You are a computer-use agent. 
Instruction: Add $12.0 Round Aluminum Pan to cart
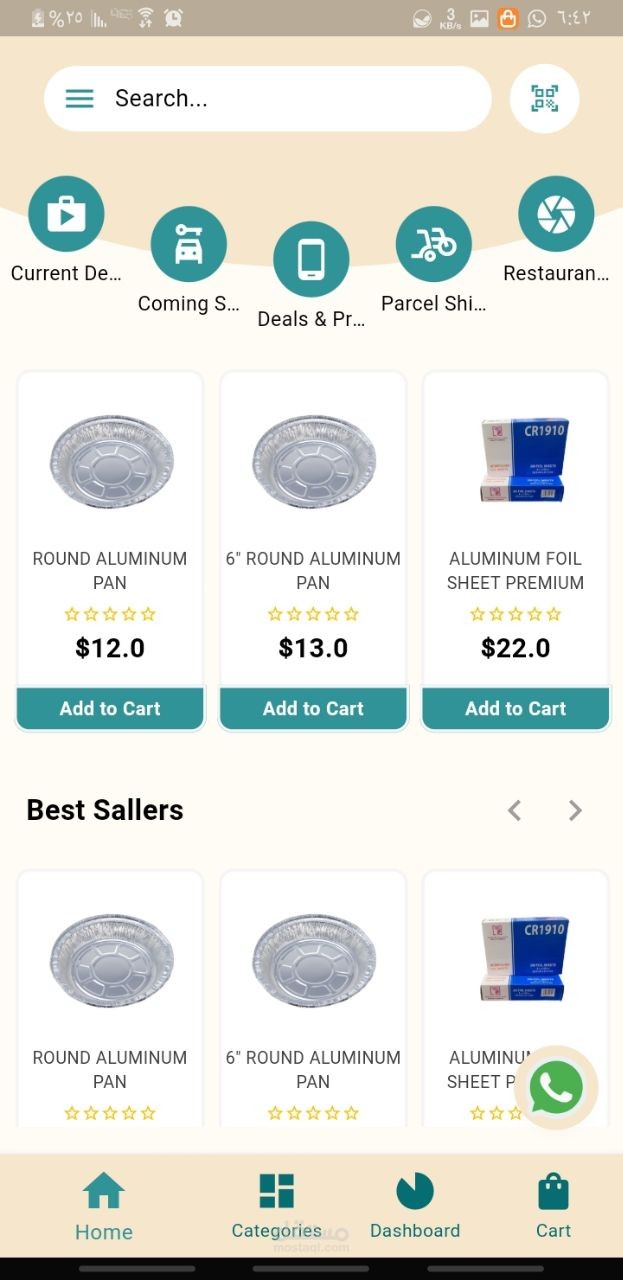[x=110, y=708]
